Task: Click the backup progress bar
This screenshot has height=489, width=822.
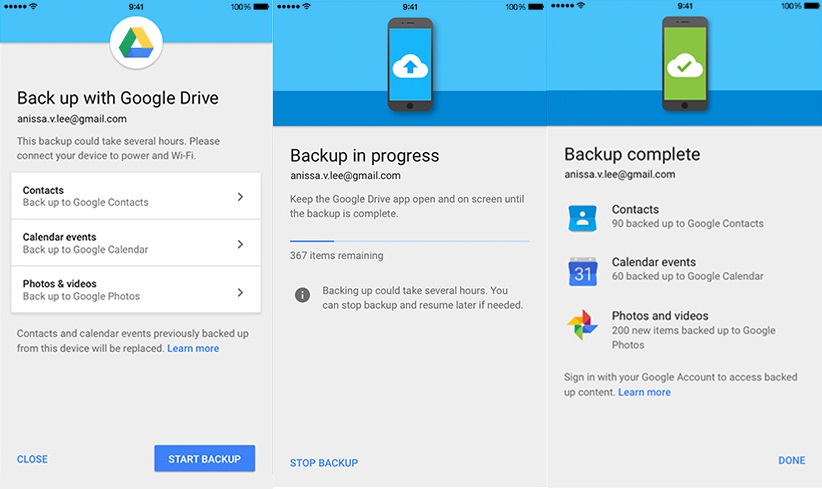Action: [410, 241]
